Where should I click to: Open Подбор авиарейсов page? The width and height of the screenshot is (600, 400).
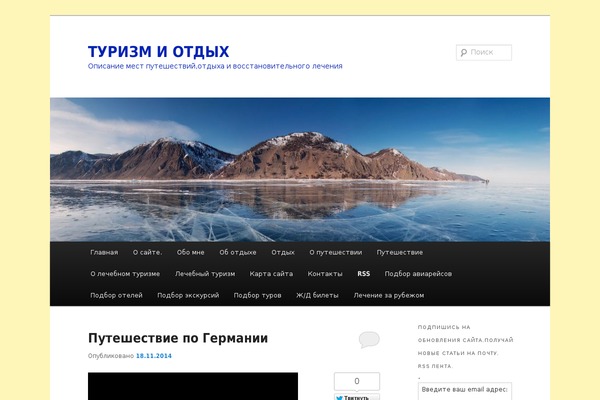[x=418, y=274]
